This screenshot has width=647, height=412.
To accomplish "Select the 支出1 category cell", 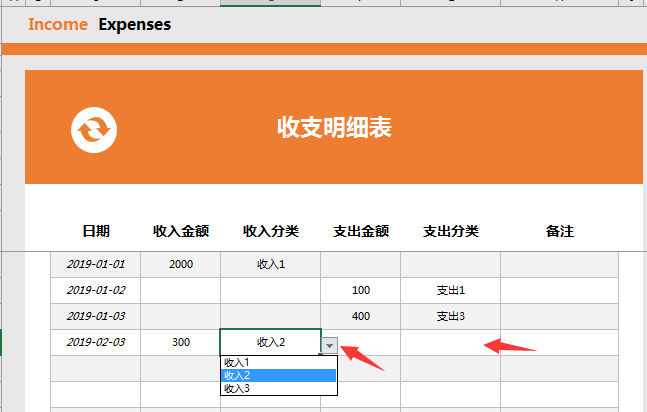I will point(451,290).
